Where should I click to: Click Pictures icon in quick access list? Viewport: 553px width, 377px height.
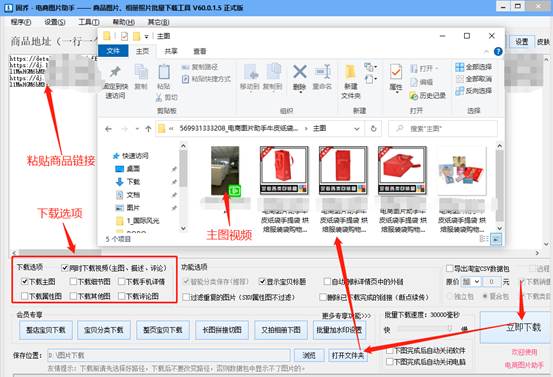click(x=120, y=208)
